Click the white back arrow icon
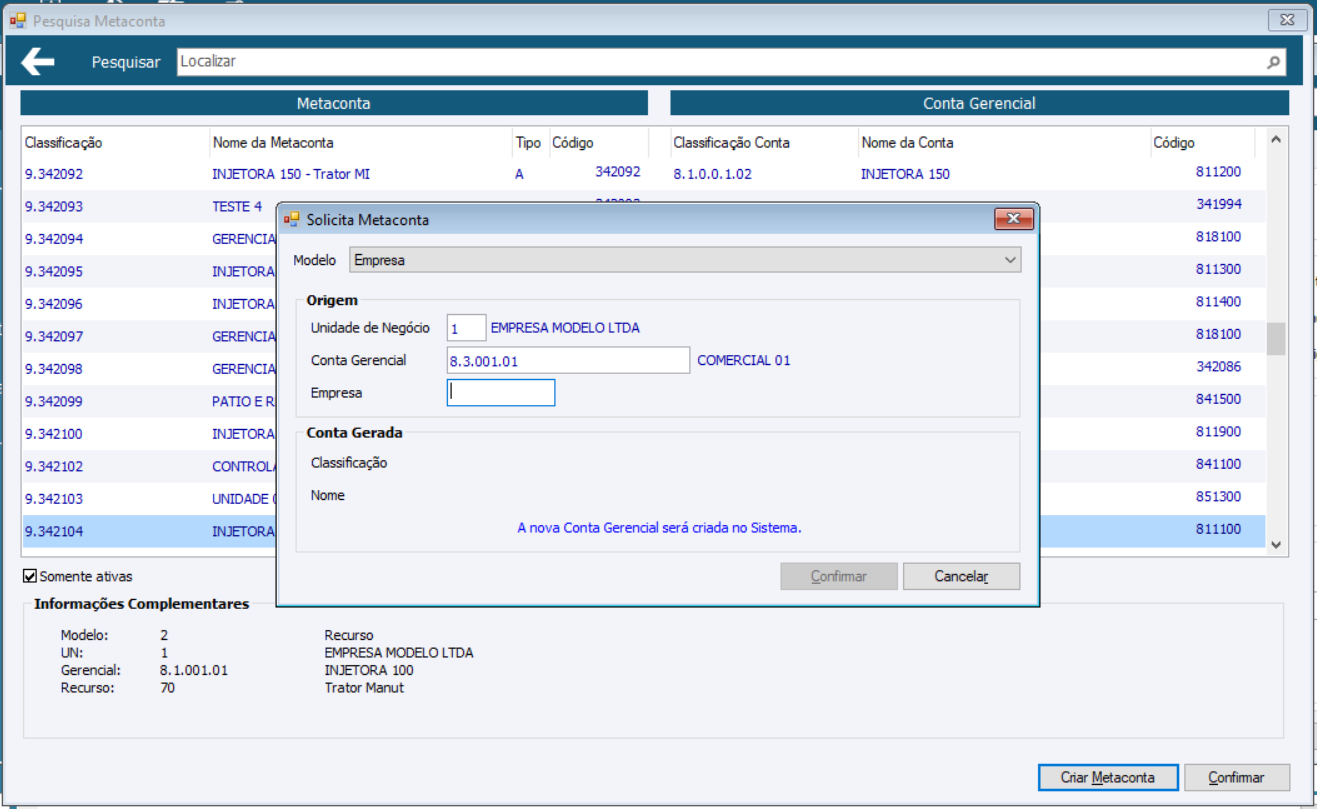The image size is (1317, 809). (38, 62)
